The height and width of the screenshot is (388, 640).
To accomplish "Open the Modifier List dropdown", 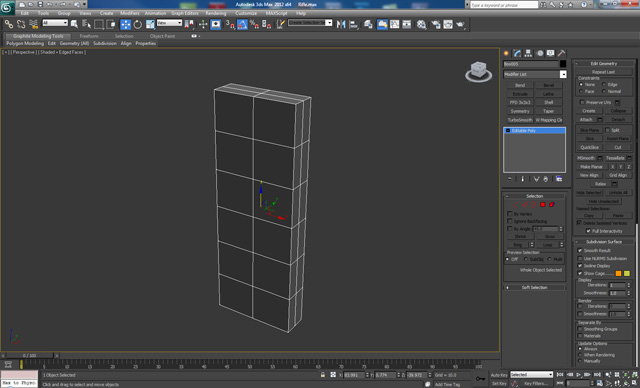I will click(x=535, y=74).
